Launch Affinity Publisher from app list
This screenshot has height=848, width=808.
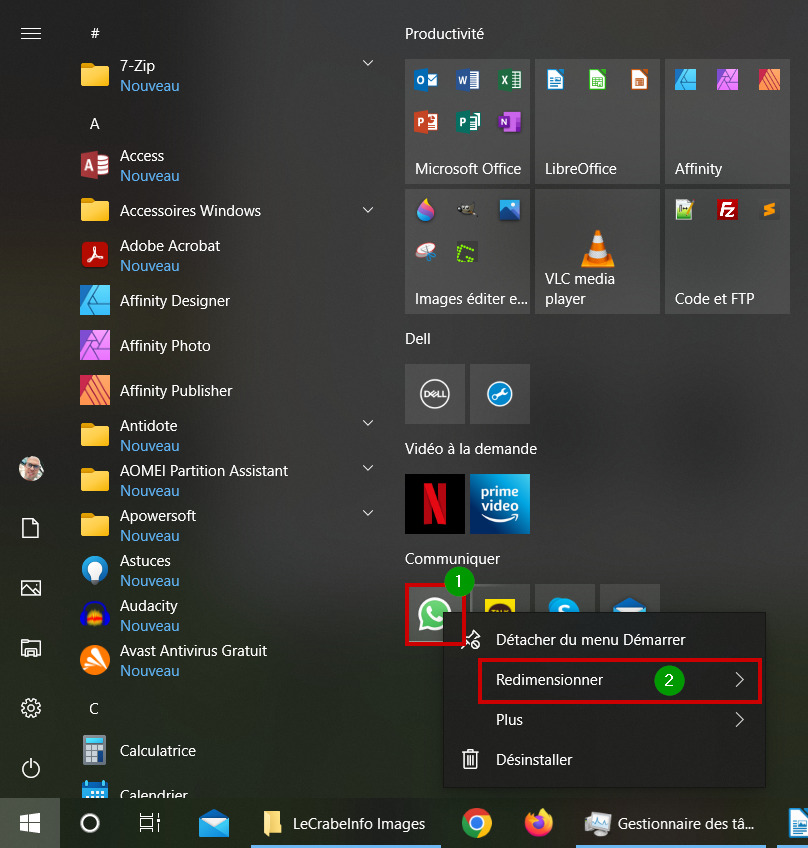(227, 390)
